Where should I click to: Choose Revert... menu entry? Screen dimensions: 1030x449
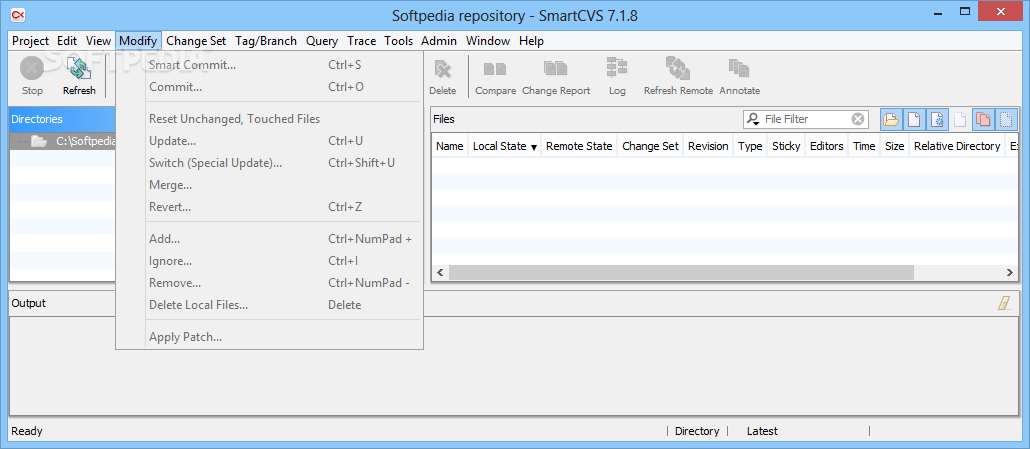[x=269, y=207]
